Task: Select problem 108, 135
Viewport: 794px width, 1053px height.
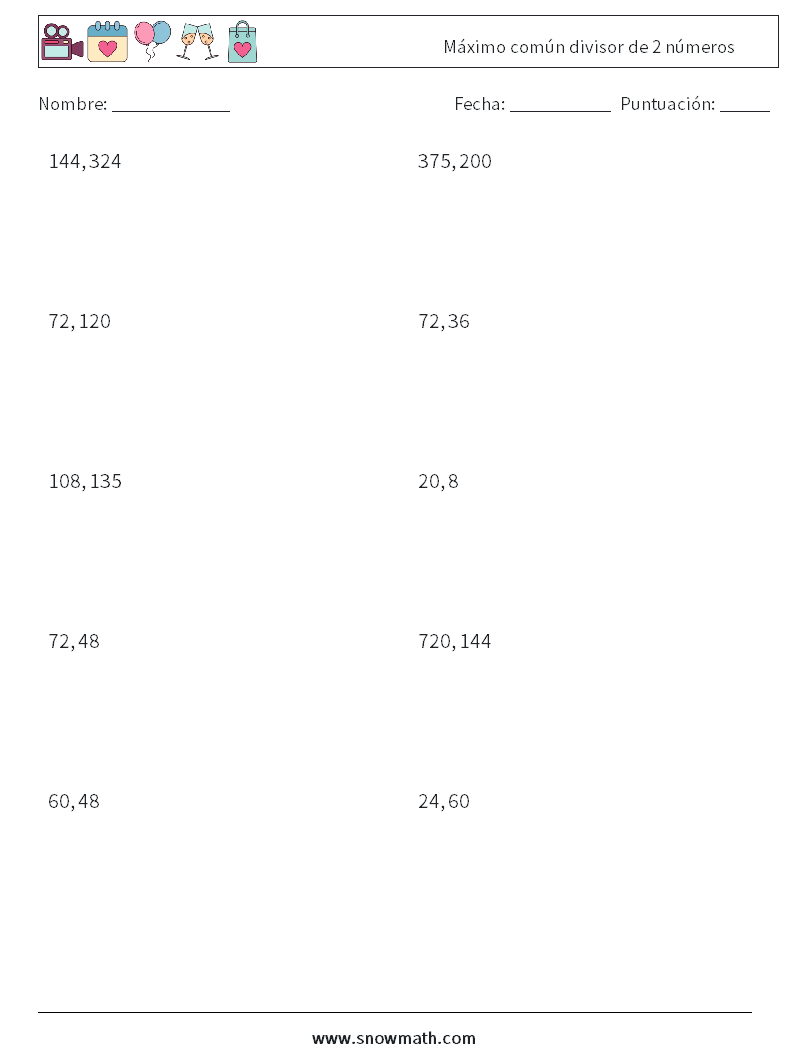Action: [x=85, y=482]
